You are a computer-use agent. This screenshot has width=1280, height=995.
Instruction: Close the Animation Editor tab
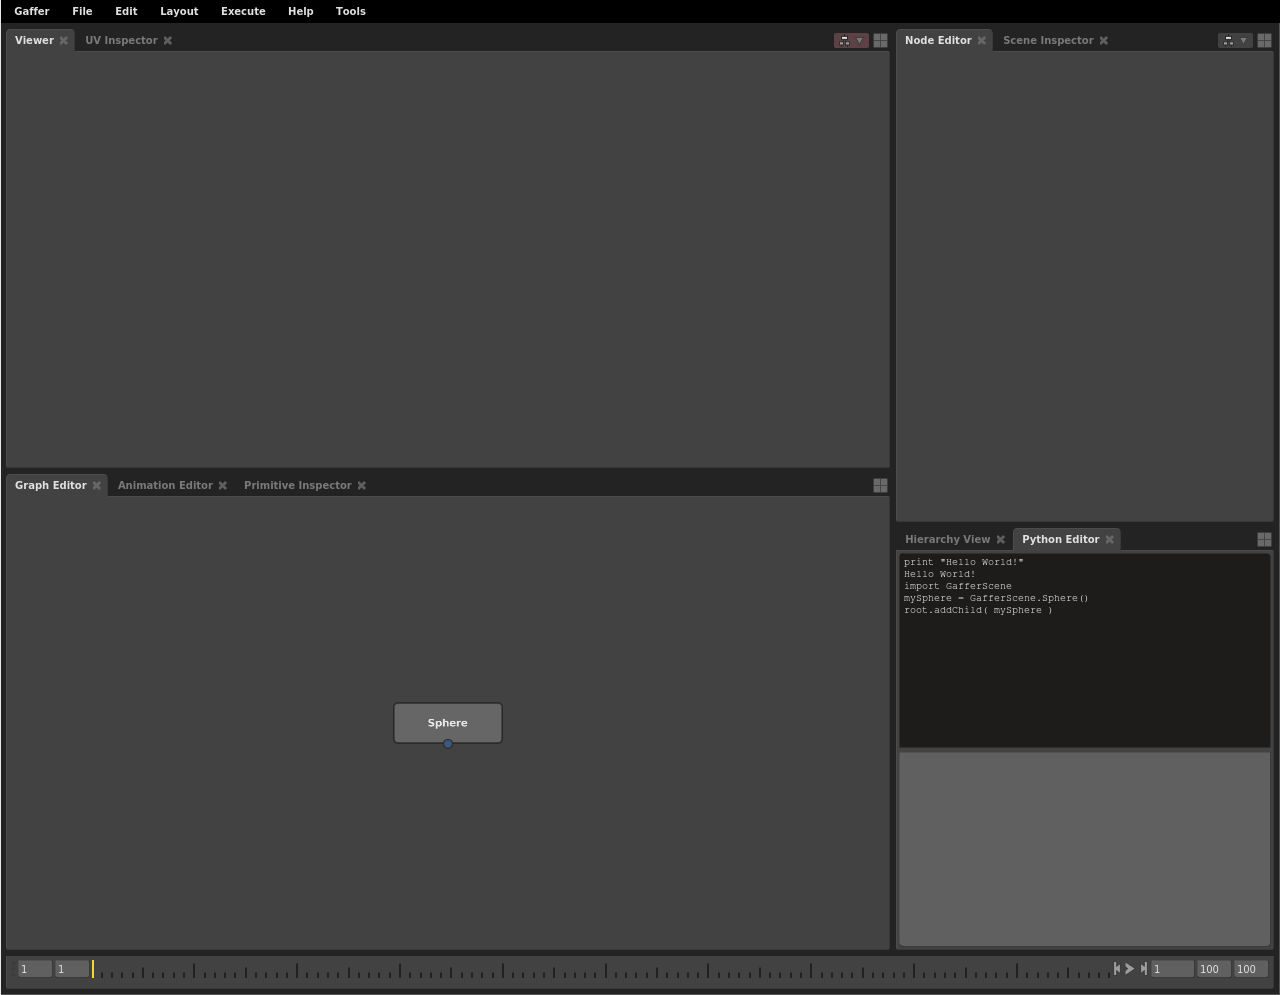pyautogui.click(x=223, y=486)
